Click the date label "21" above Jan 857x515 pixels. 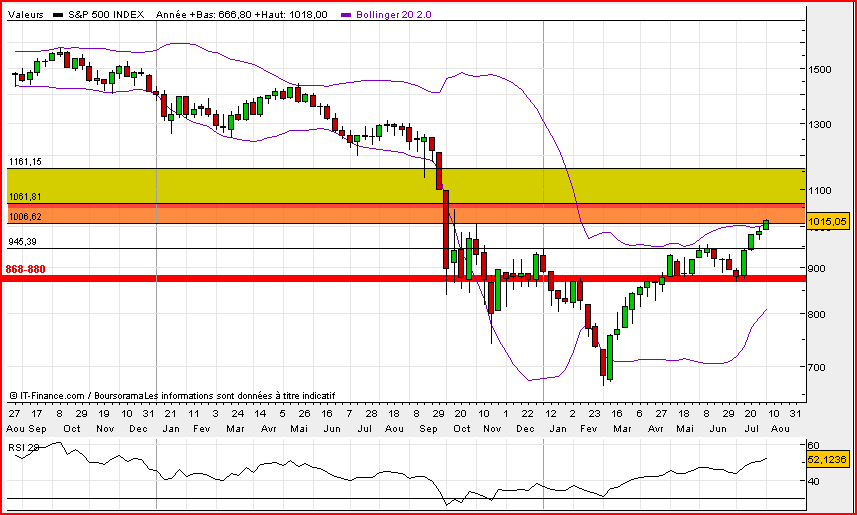pos(171,413)
